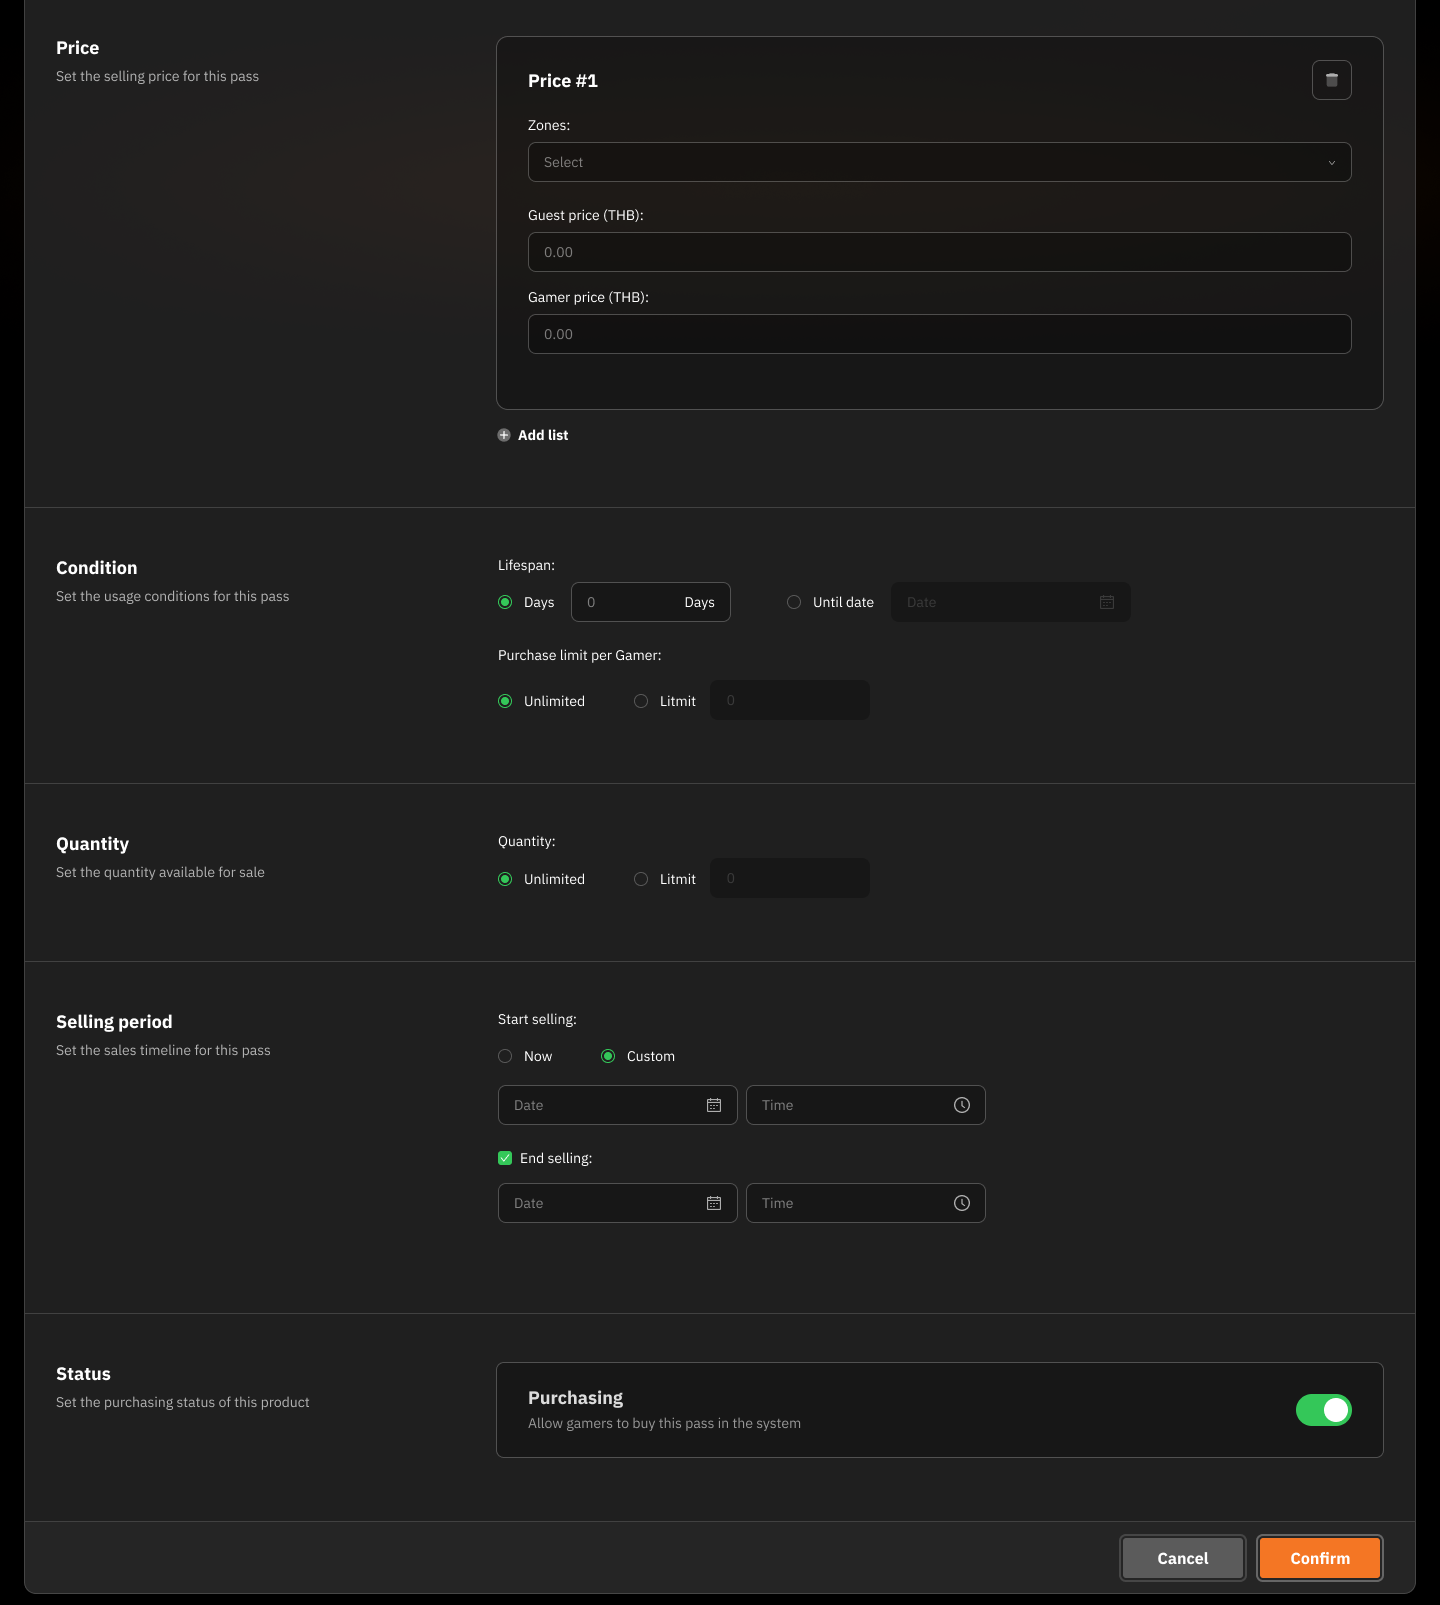Click the Purchasing title text
1440x1605 pixels.
point(575,1398)
